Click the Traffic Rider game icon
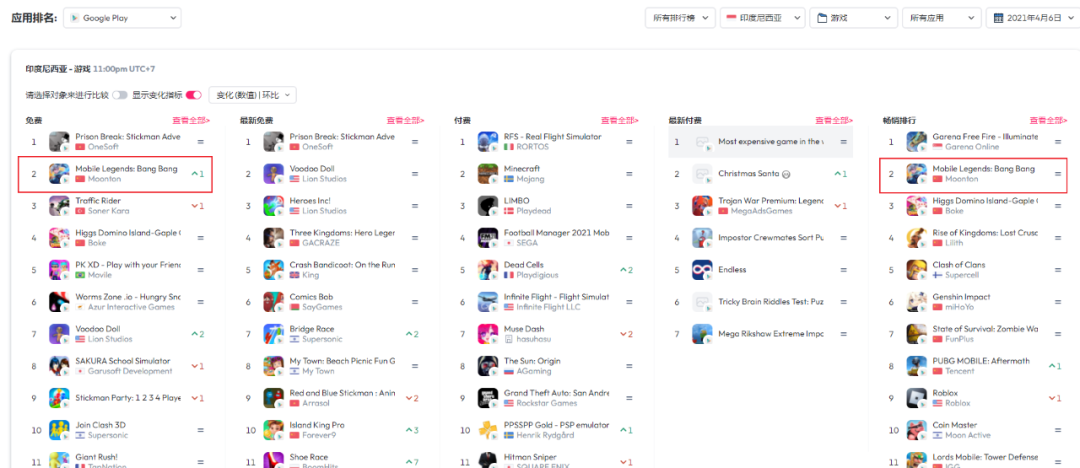 click(59, 205)
